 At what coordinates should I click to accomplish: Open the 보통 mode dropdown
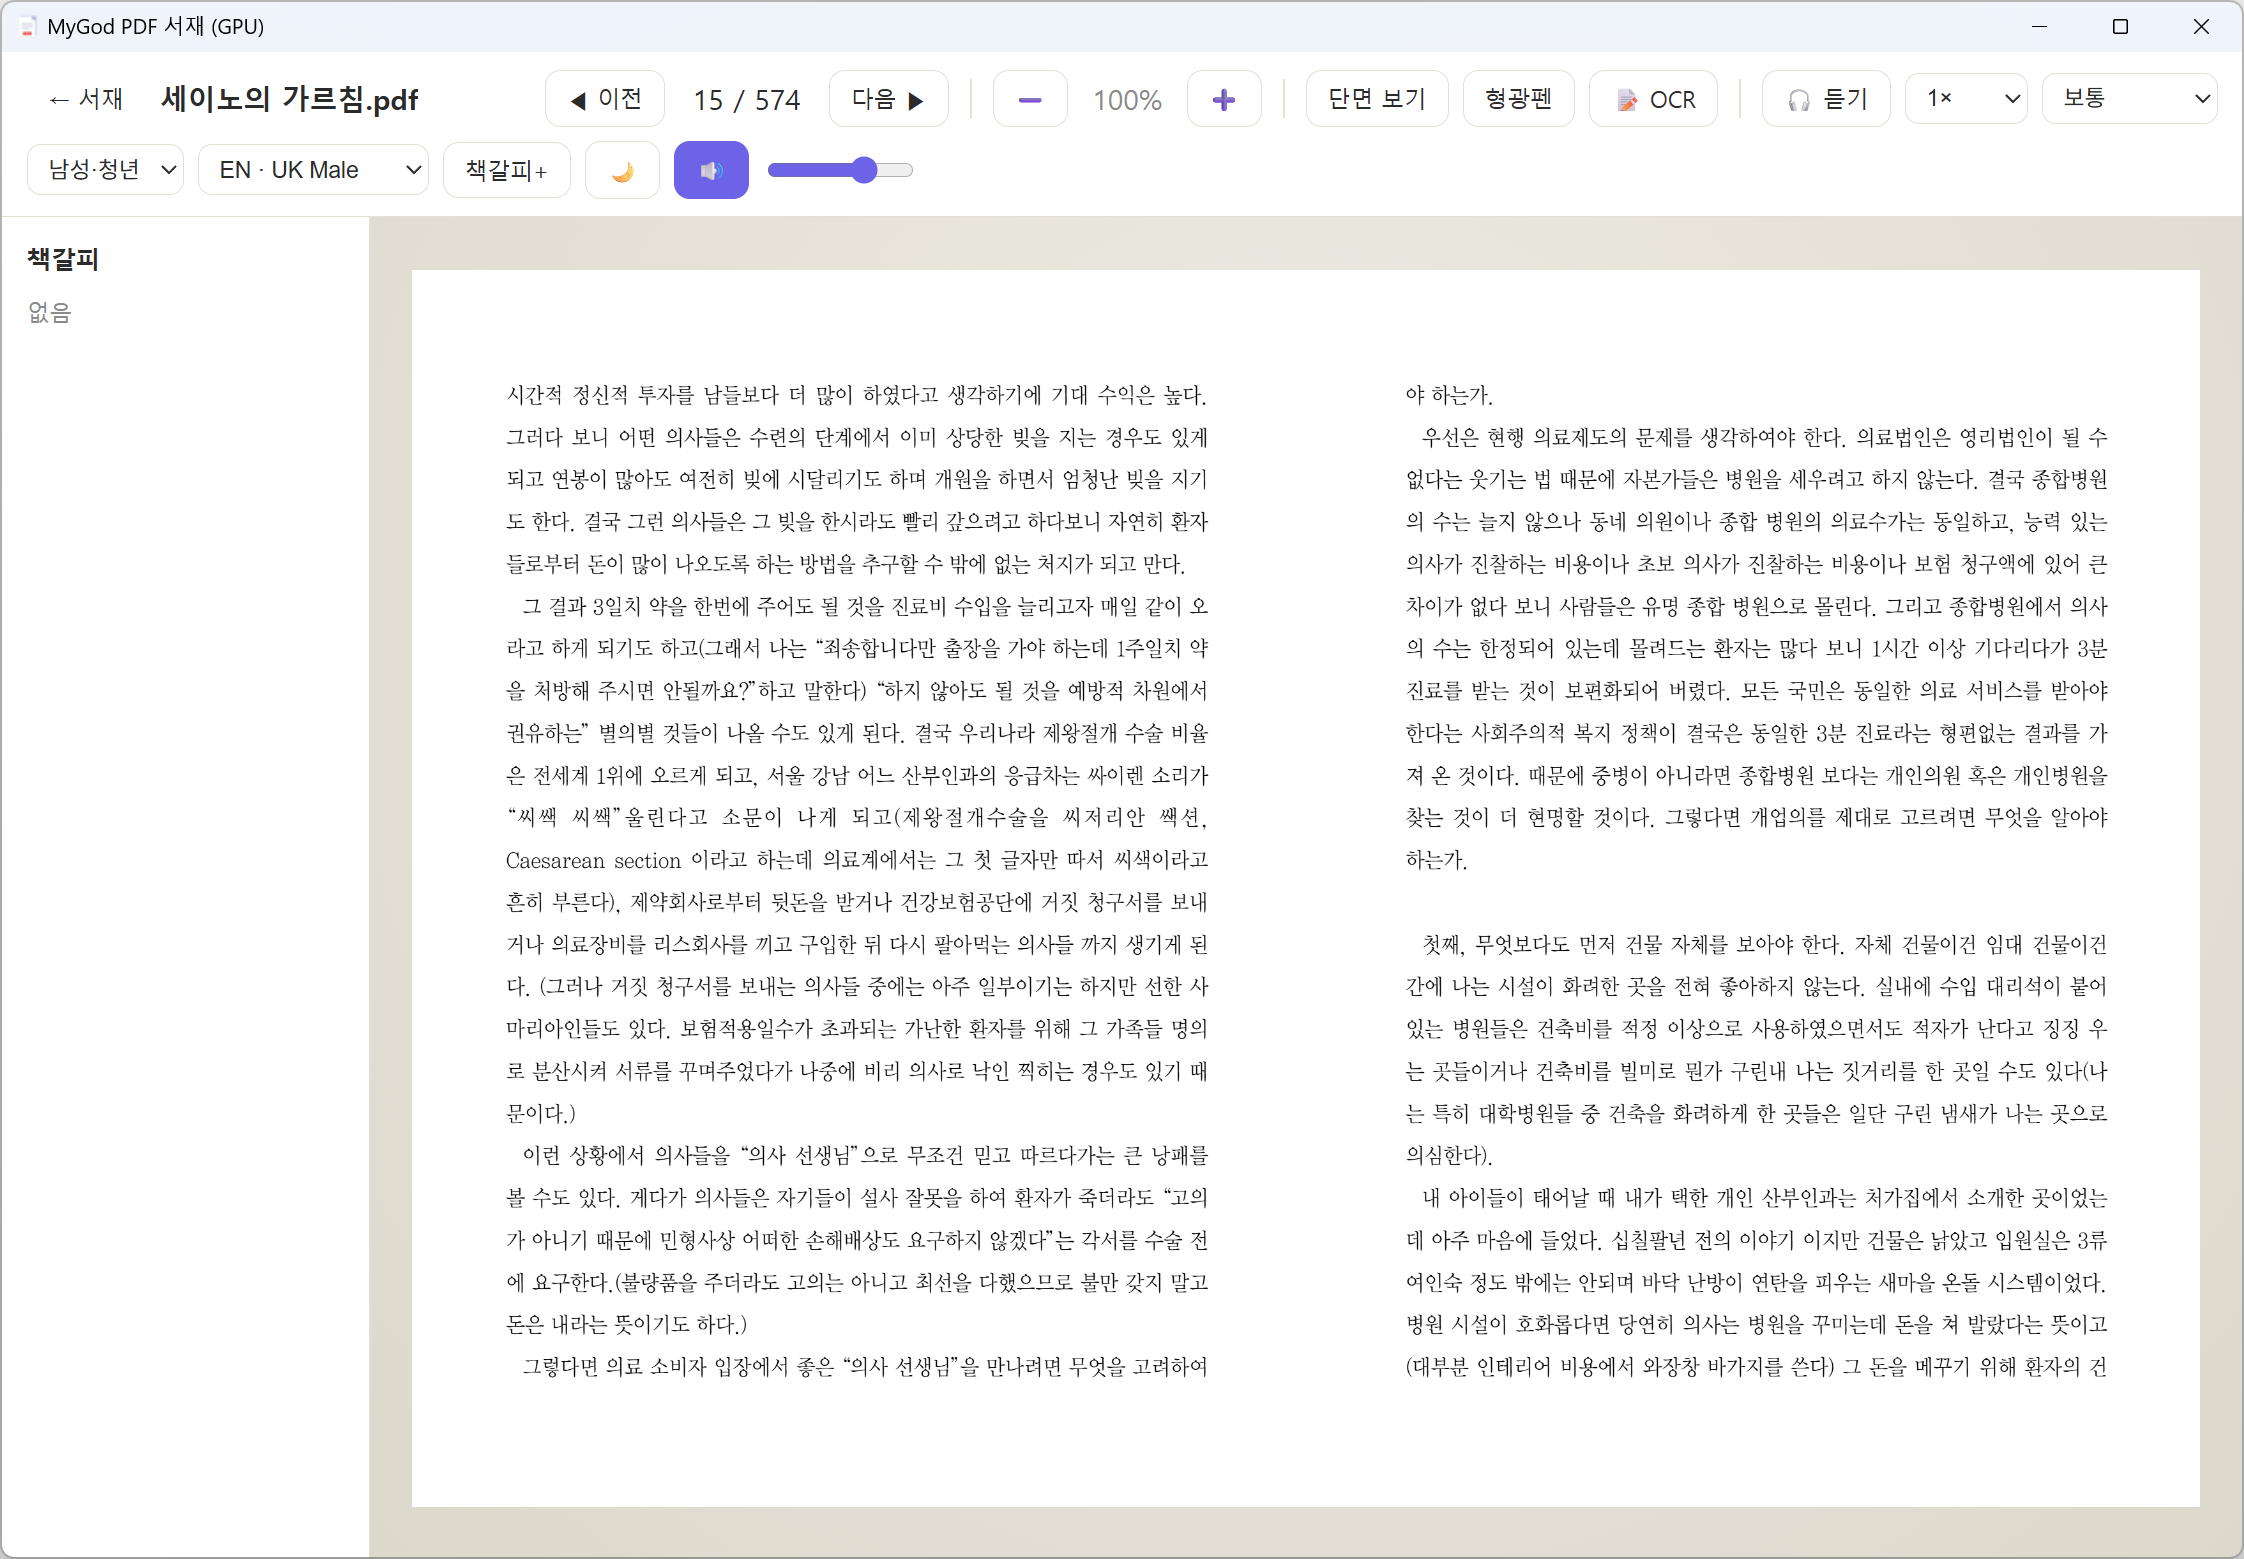2129,99
